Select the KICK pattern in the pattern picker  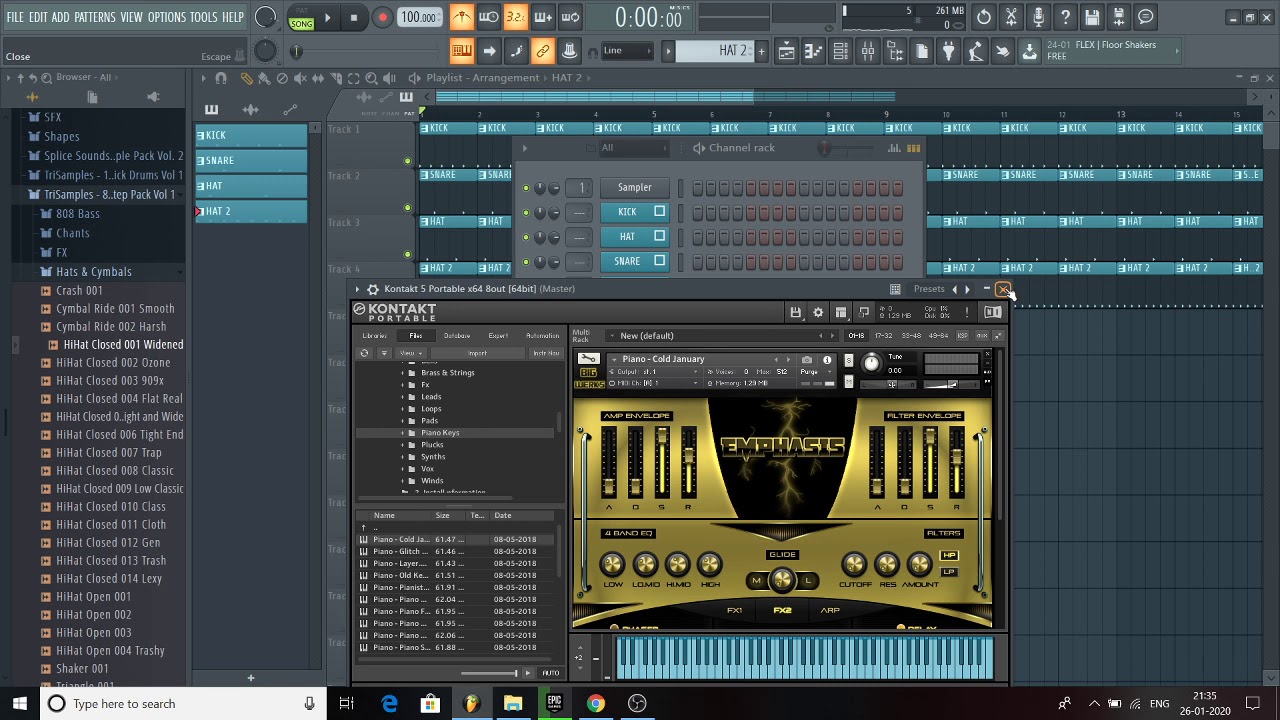(251, 135)
